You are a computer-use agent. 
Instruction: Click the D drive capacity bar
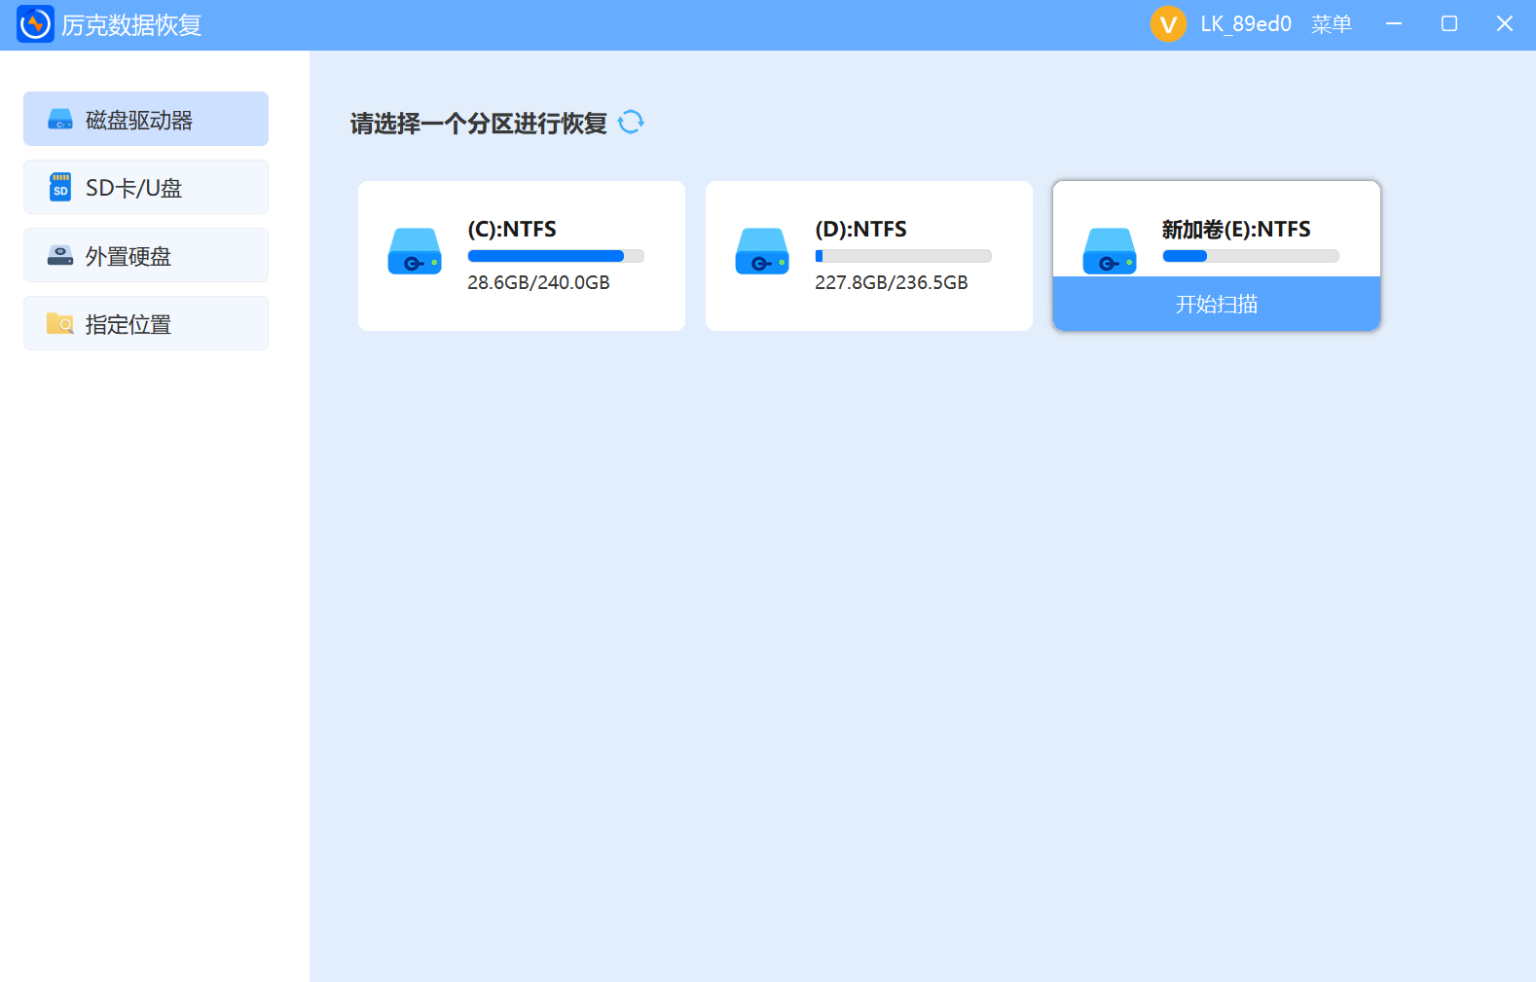[903, 255]
